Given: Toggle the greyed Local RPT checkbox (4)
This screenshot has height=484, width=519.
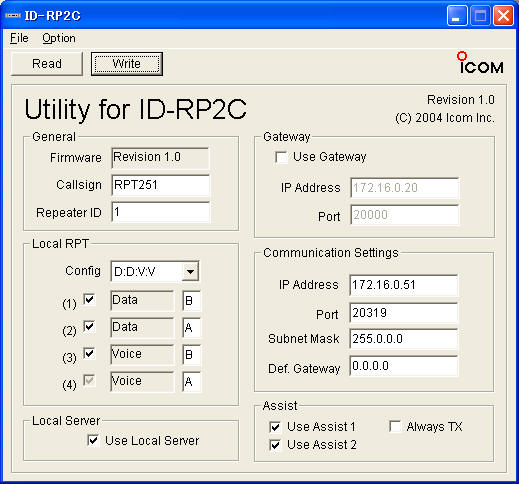Looking at the screenshot, I should 89,380.
